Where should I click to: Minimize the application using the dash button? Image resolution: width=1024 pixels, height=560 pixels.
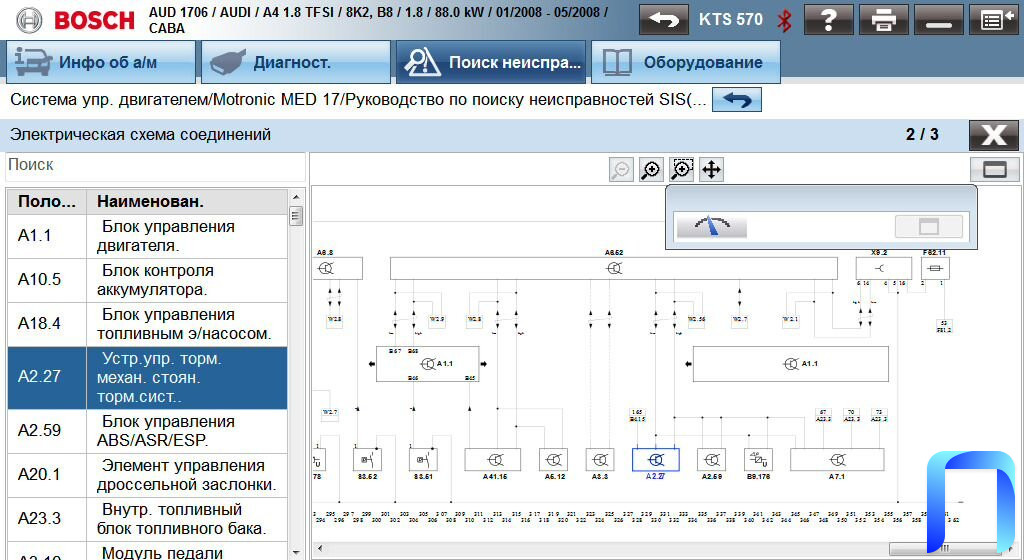click(x=938, y=20)
